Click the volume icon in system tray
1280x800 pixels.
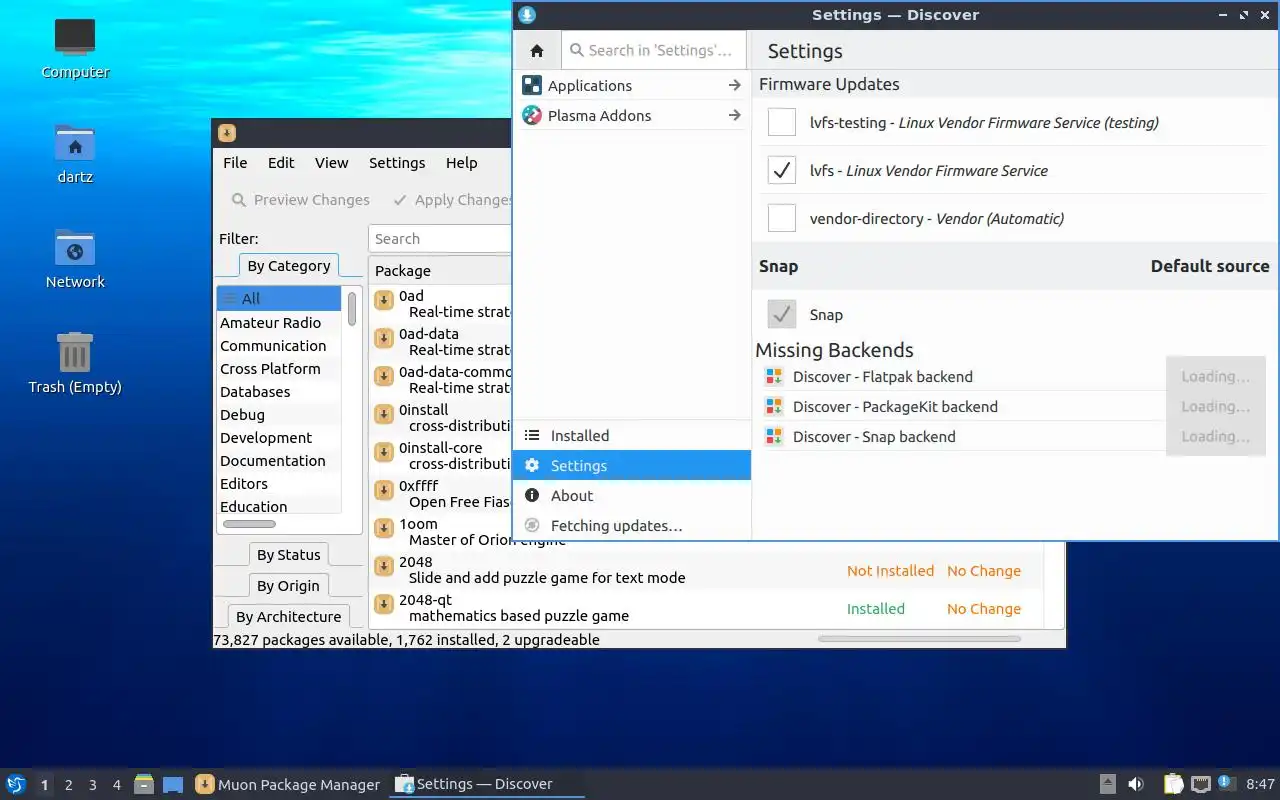(x=1136, y=784)
